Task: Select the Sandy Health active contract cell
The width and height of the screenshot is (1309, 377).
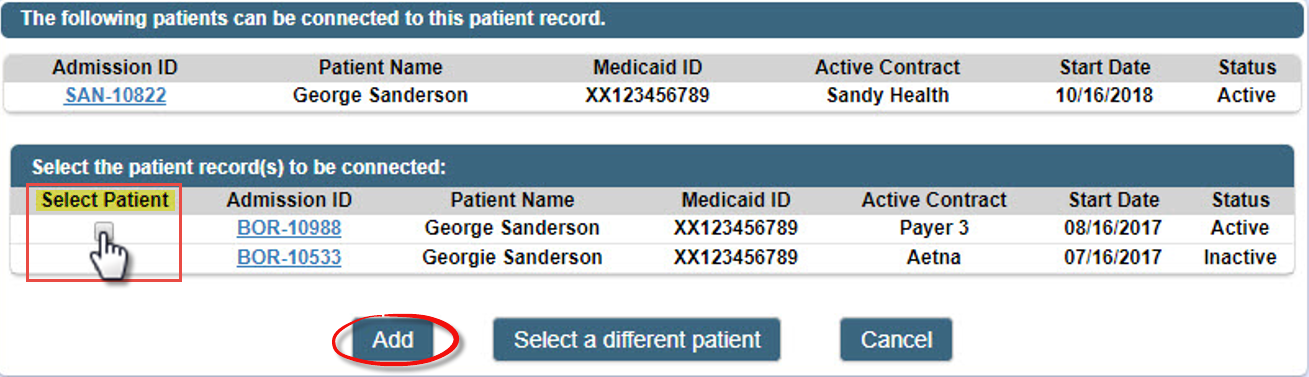Action: [x=888, y=96]
